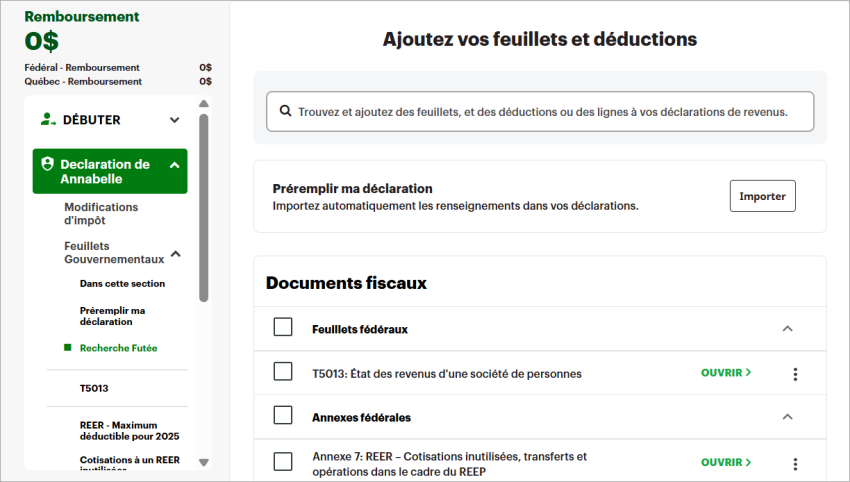Open the Annexe 7 three-dot menu
The height and width of the screenshot is (482, 850).
tap(795, 464)
